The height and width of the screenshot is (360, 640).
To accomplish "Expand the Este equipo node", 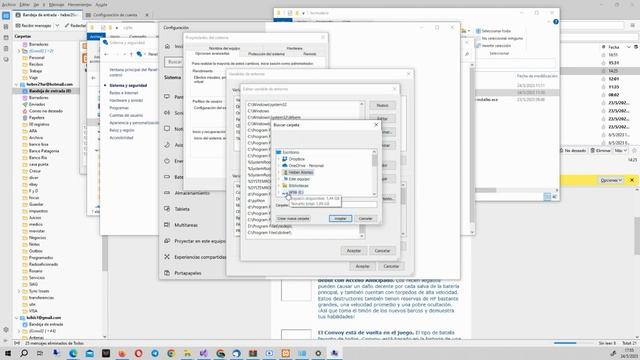I will [279, 179].
